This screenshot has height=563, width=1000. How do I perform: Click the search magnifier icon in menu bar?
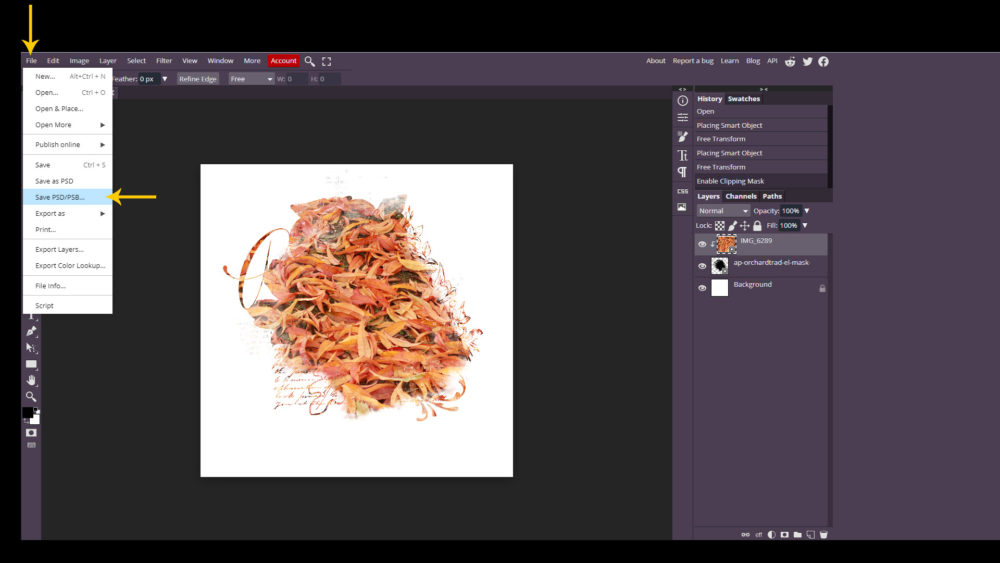(x=310, y=61)
